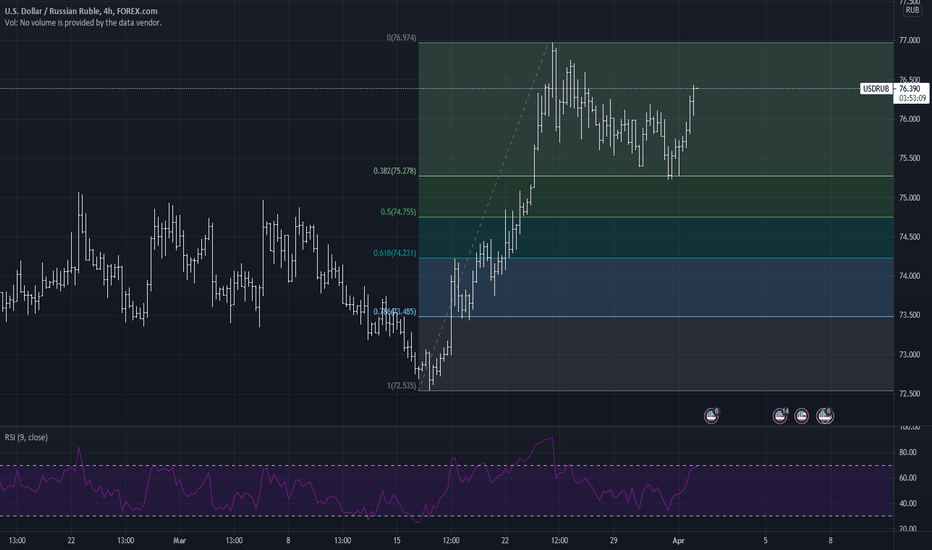Viewport: 932px width, 550px height.
Task: Click the Apr label on the time axis
Action: [x=678, y=540]
